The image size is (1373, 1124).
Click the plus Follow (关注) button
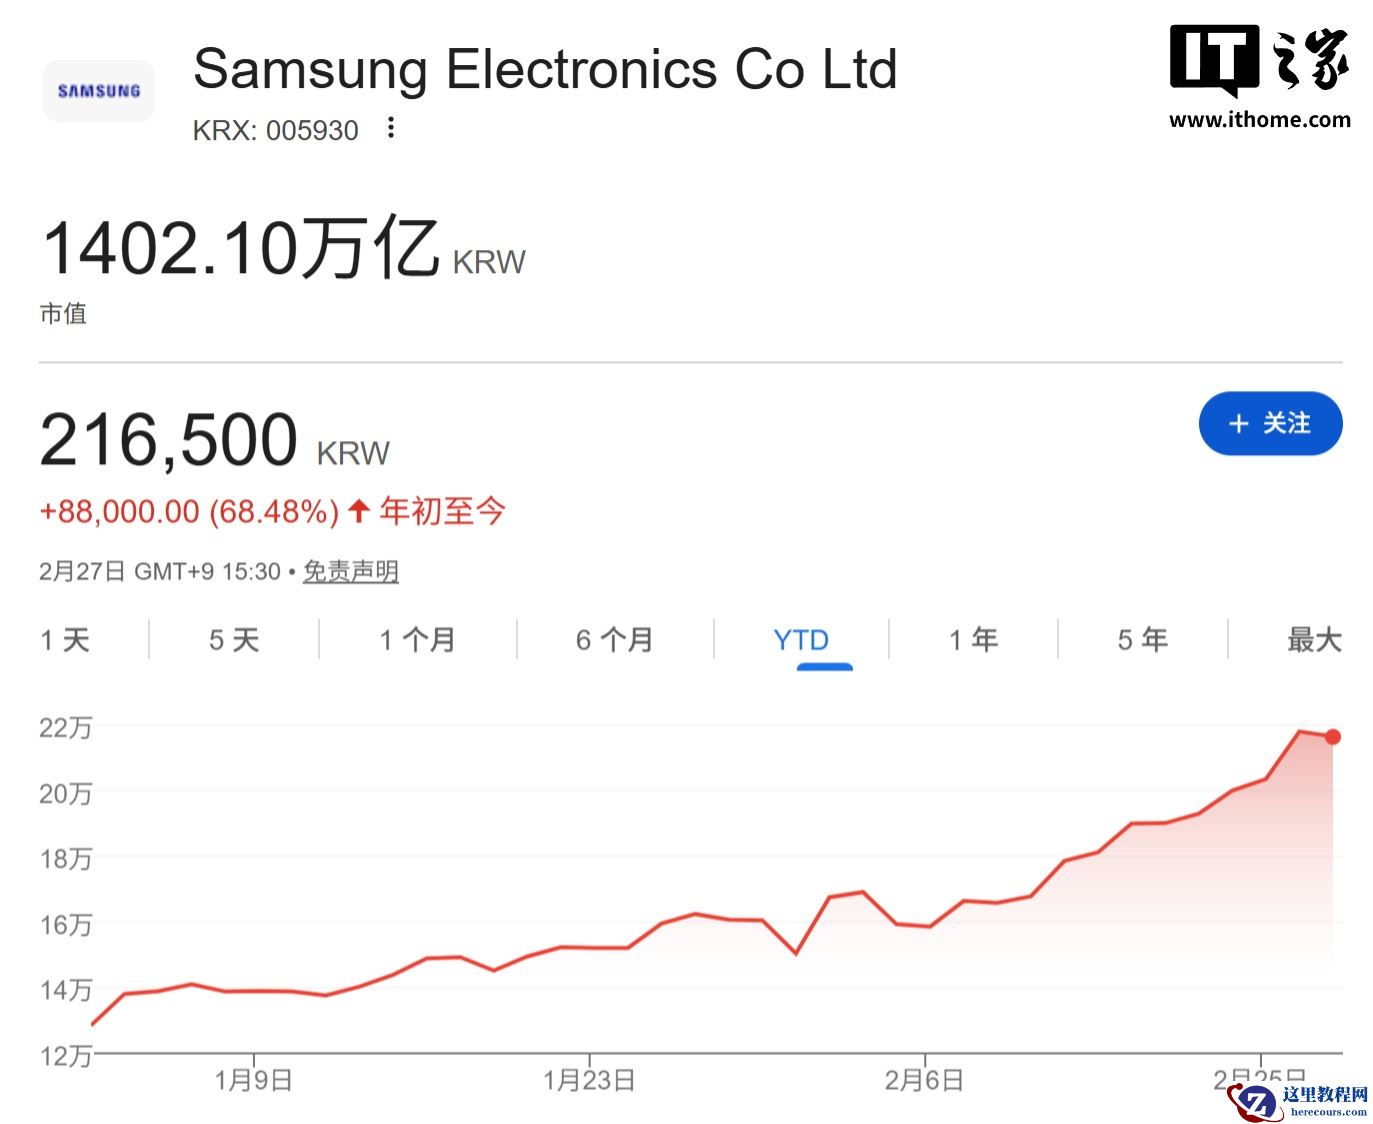click(x=1270, y=423)
